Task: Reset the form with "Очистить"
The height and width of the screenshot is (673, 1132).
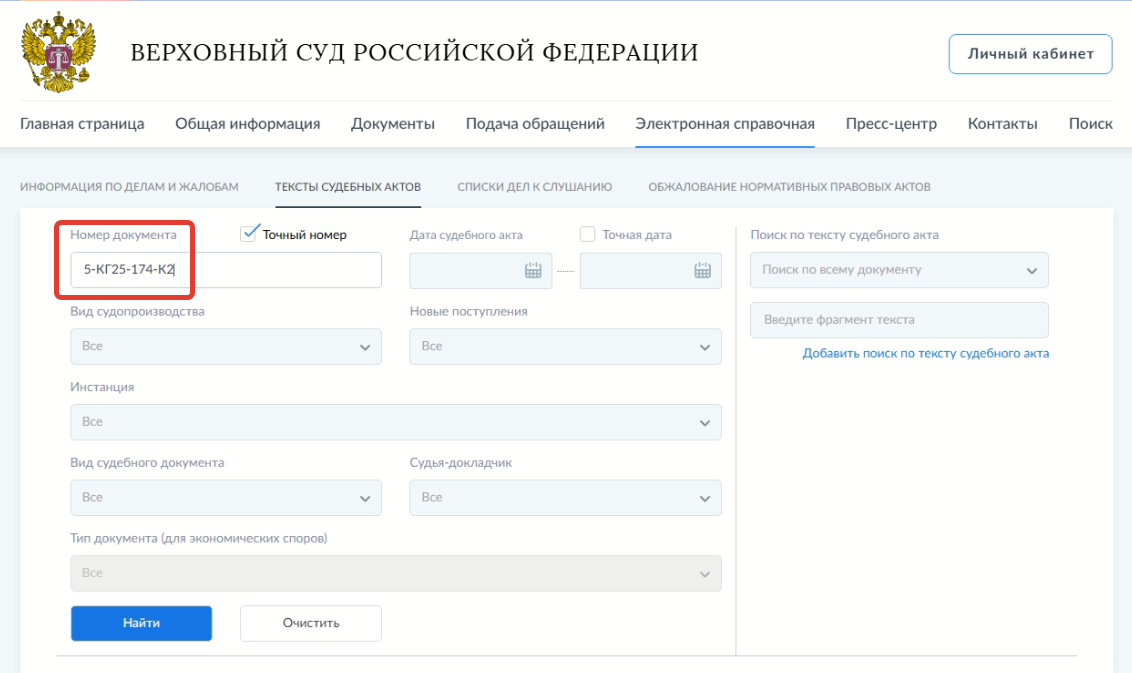Action: 309,623
